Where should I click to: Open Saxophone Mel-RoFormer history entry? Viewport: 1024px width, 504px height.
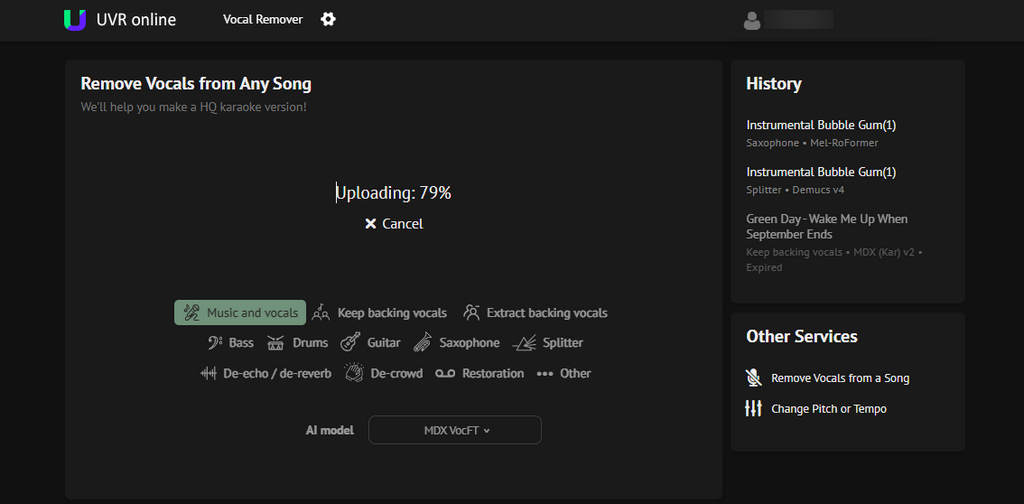[821, 133]
